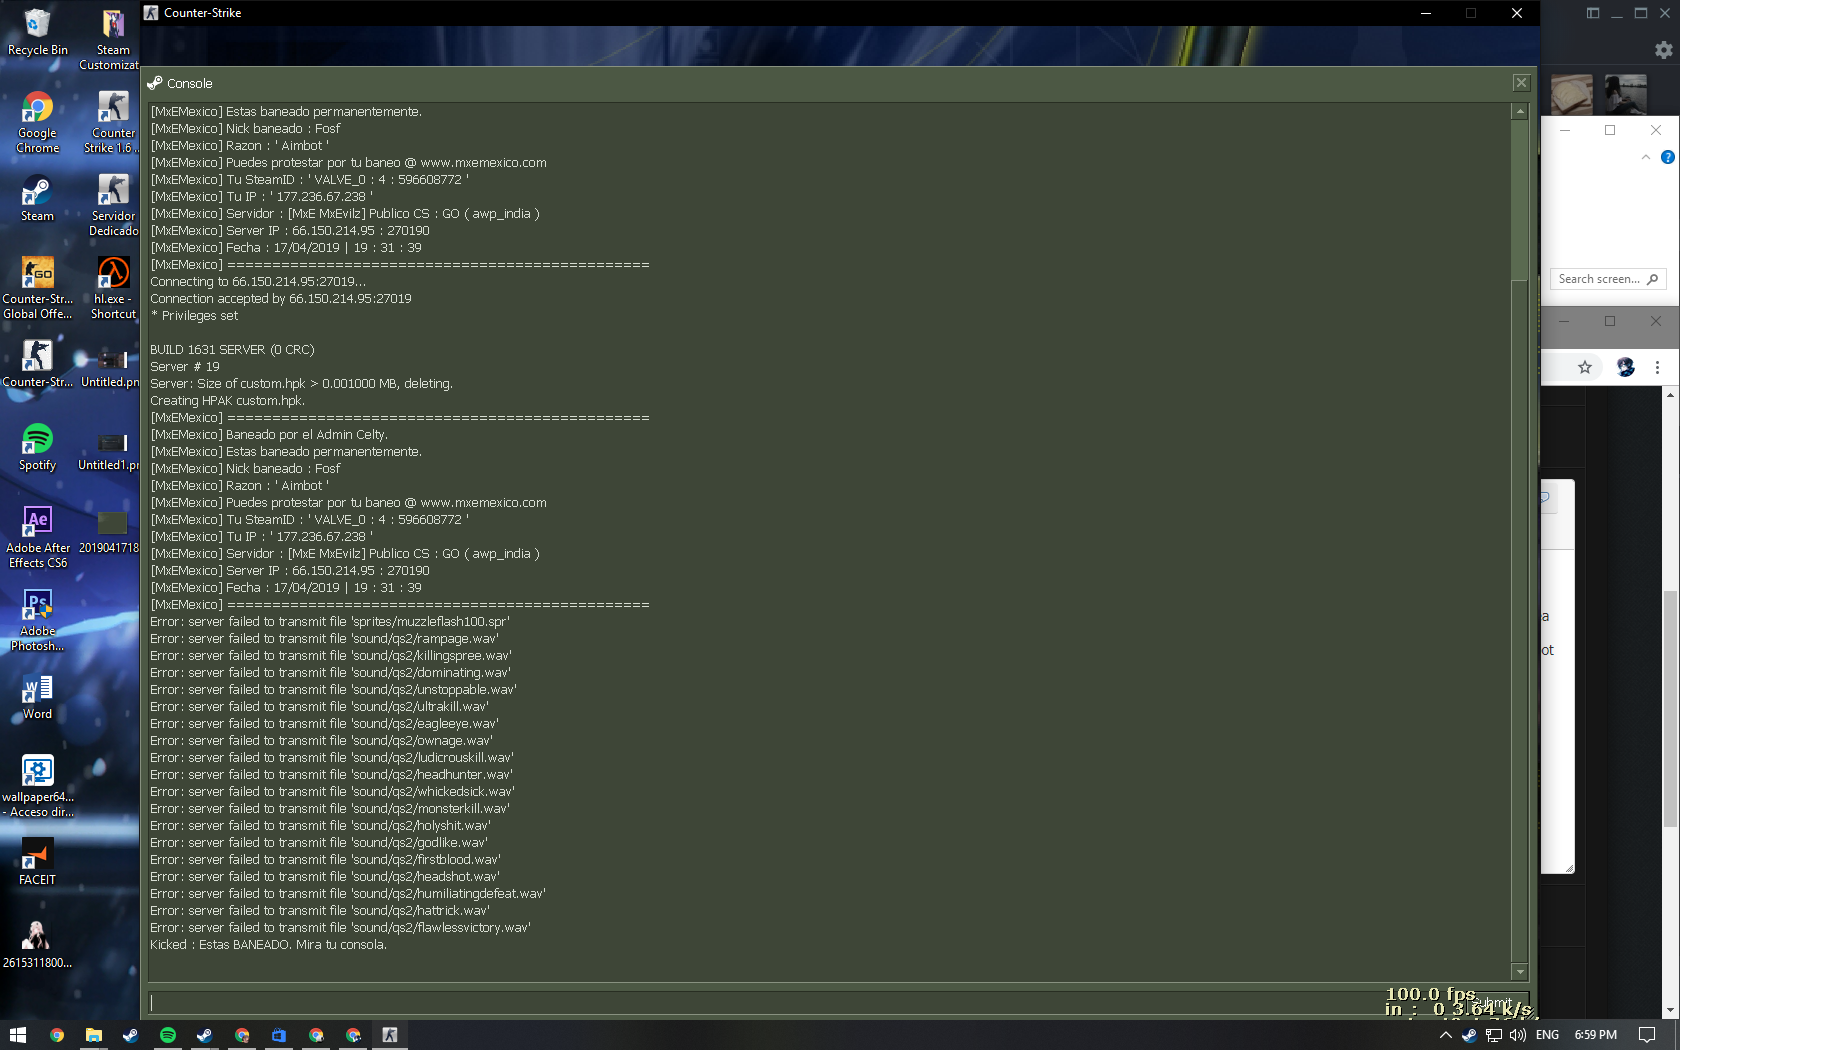This screenshot has width=1844, height=1052.
Task: Open Counter Strike 1.6 desktop icon
Action: [x=112, y=123]
